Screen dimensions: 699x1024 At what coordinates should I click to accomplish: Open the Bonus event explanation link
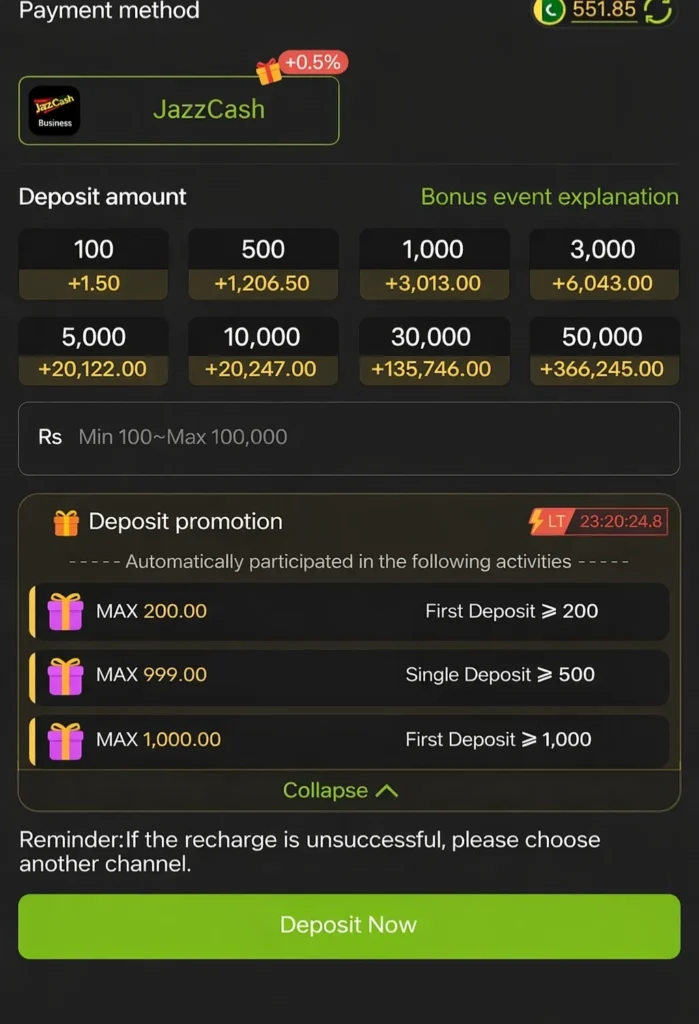(549, 197)
